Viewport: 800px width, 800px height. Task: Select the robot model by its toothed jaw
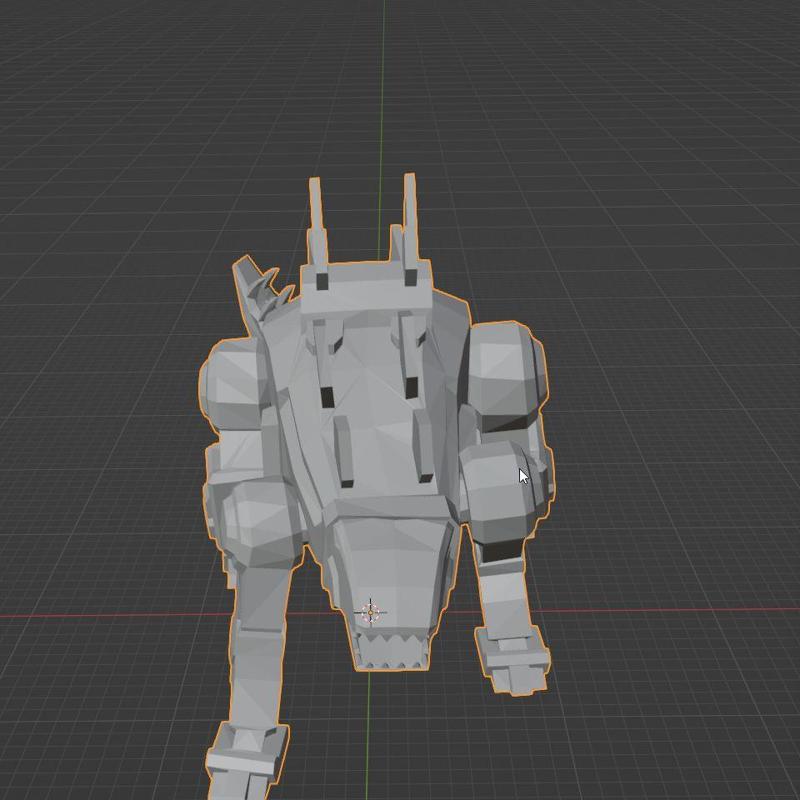tap(393, 651)
